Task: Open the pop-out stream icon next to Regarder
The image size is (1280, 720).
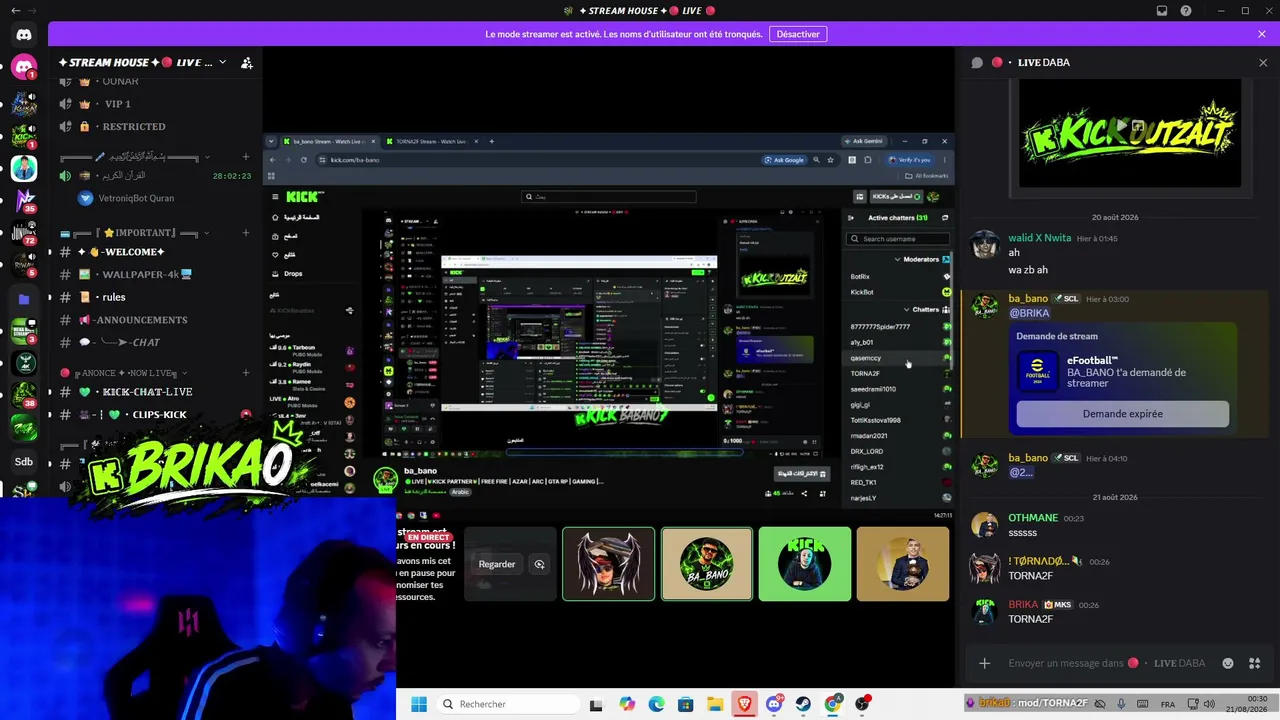Action: pyautogui.click(x=539, y=564)
